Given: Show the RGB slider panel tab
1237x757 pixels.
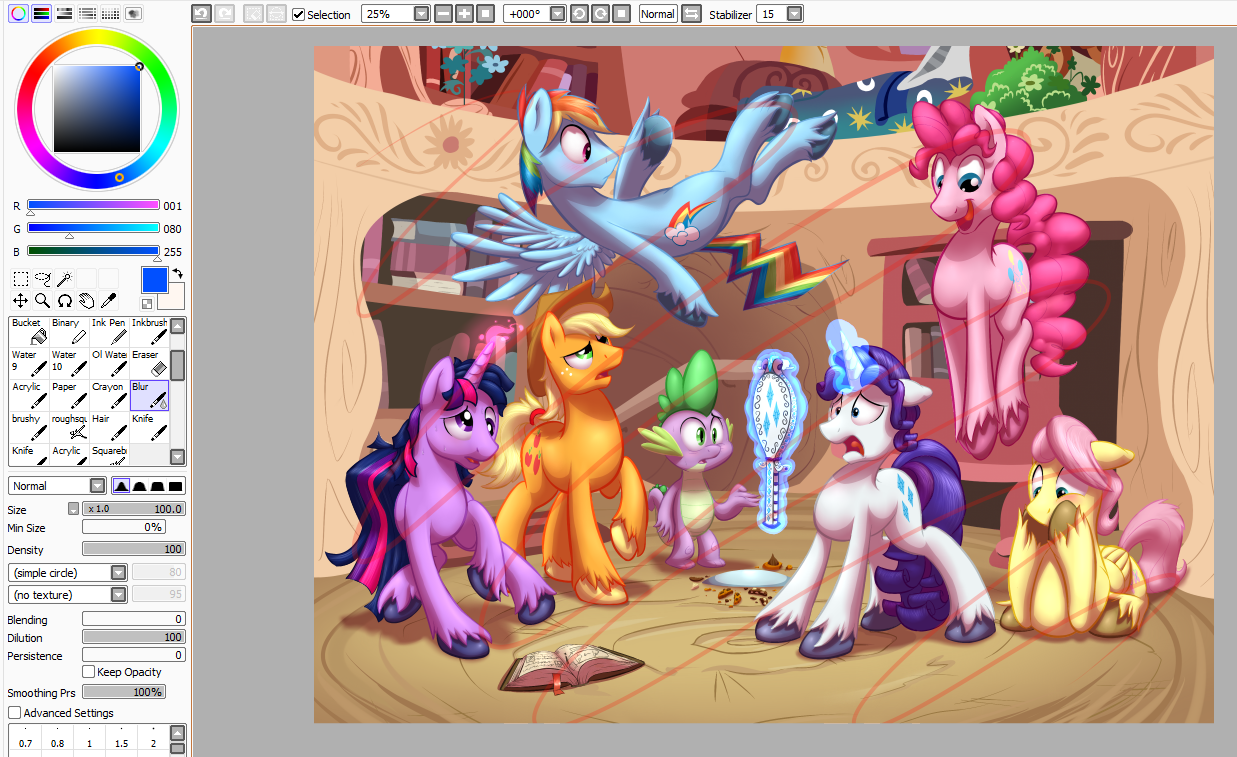Looking at the screenshot, I should click(41, 13).
